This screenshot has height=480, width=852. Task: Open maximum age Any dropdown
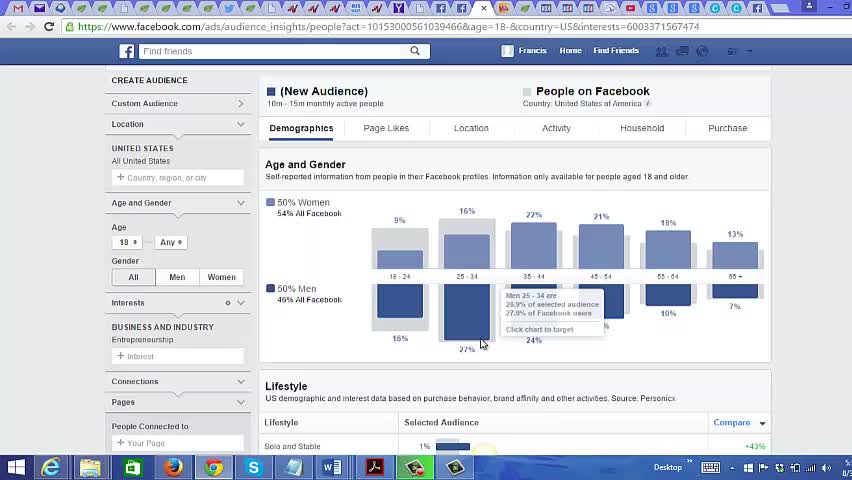[x=171, y=242]
